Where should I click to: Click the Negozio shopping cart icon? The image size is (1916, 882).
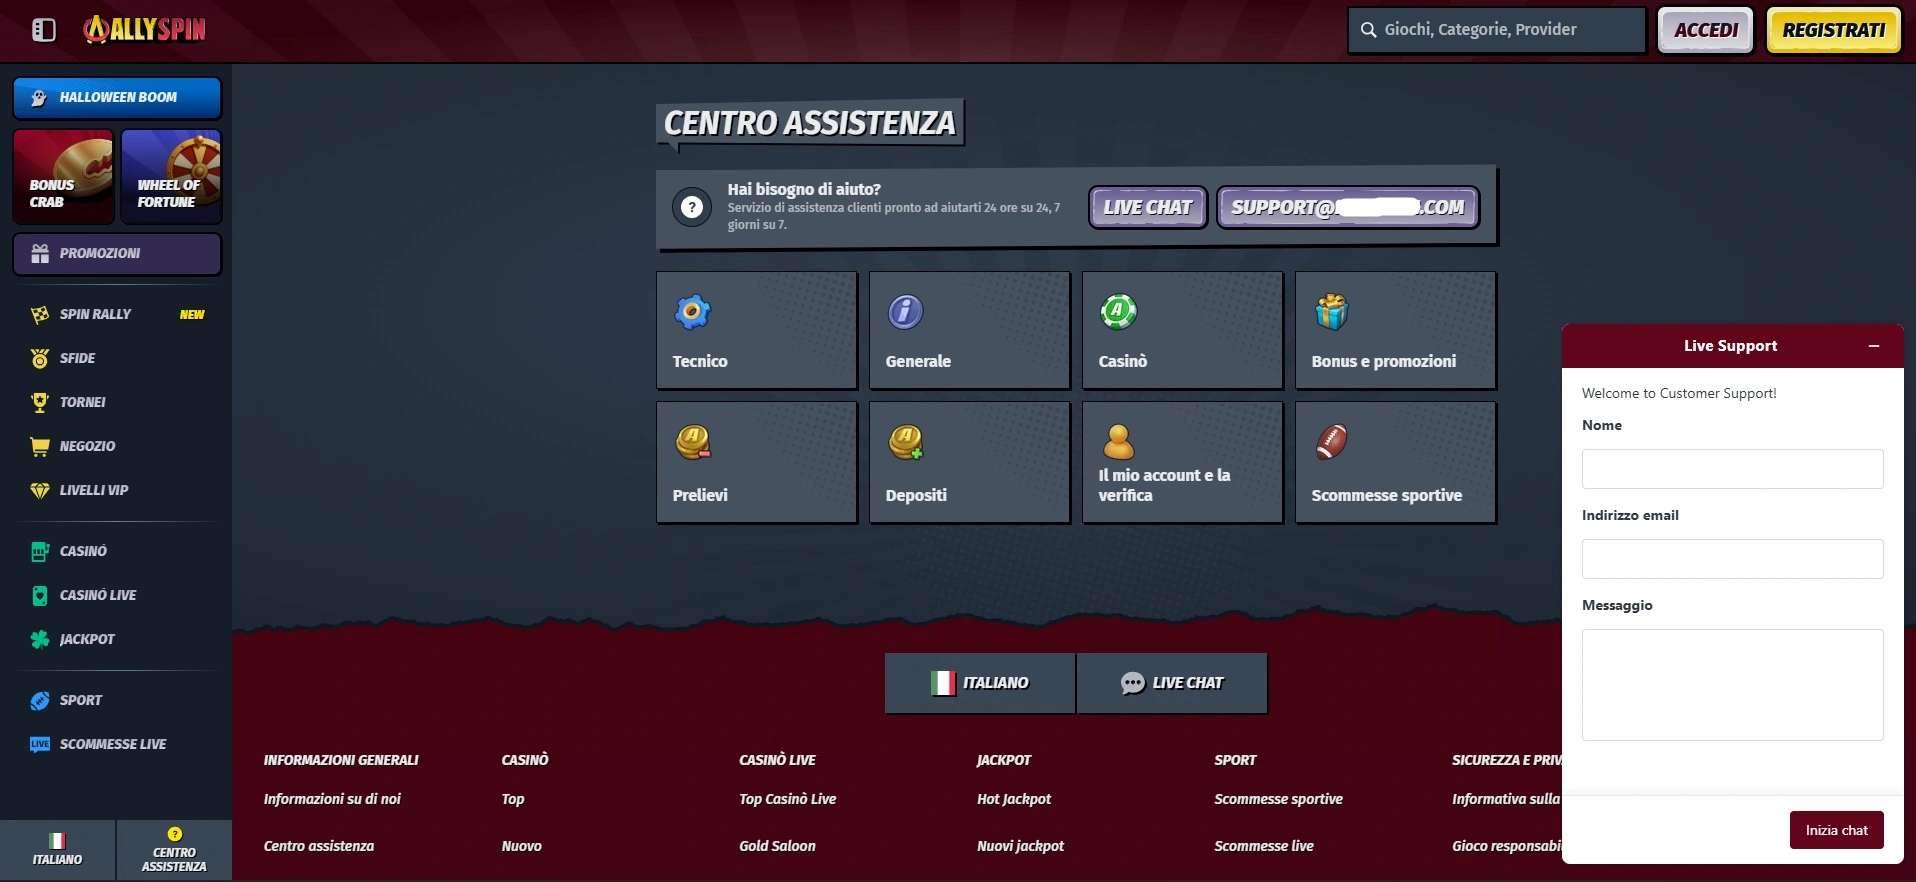point(40,446)
